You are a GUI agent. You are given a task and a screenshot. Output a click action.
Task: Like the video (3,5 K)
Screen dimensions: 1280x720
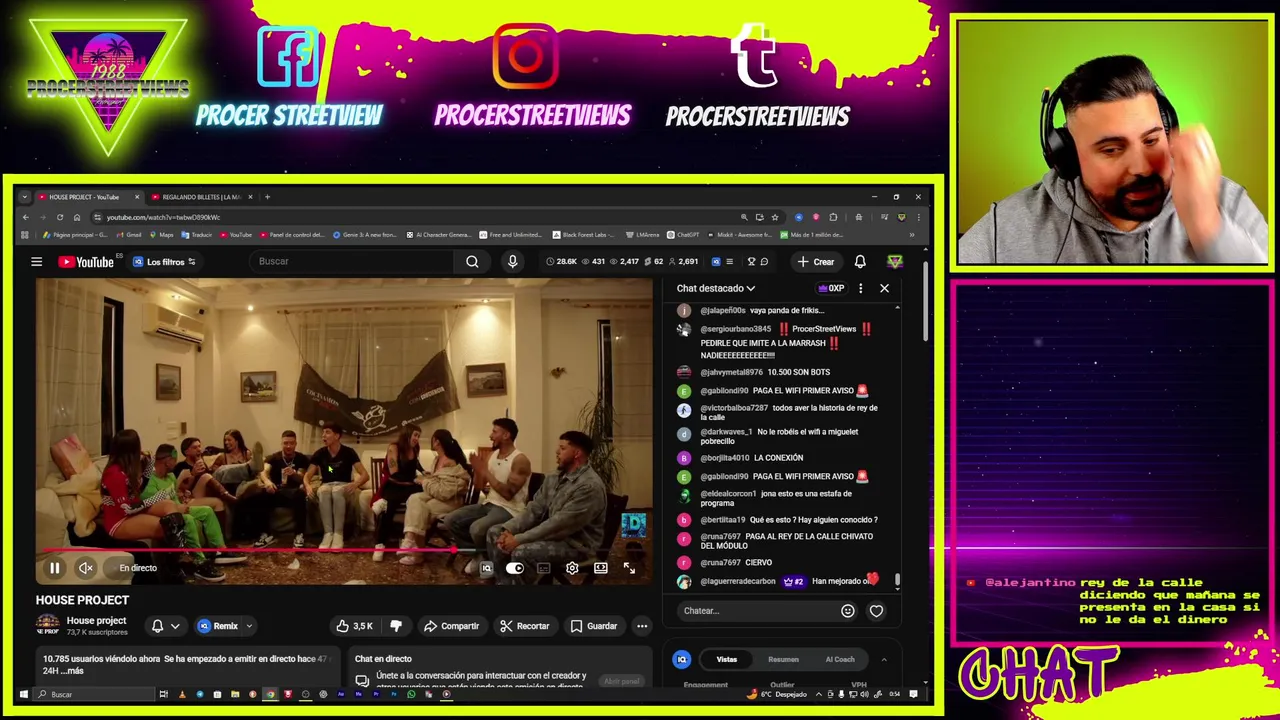pyautogui.click(x=355, y=626)
